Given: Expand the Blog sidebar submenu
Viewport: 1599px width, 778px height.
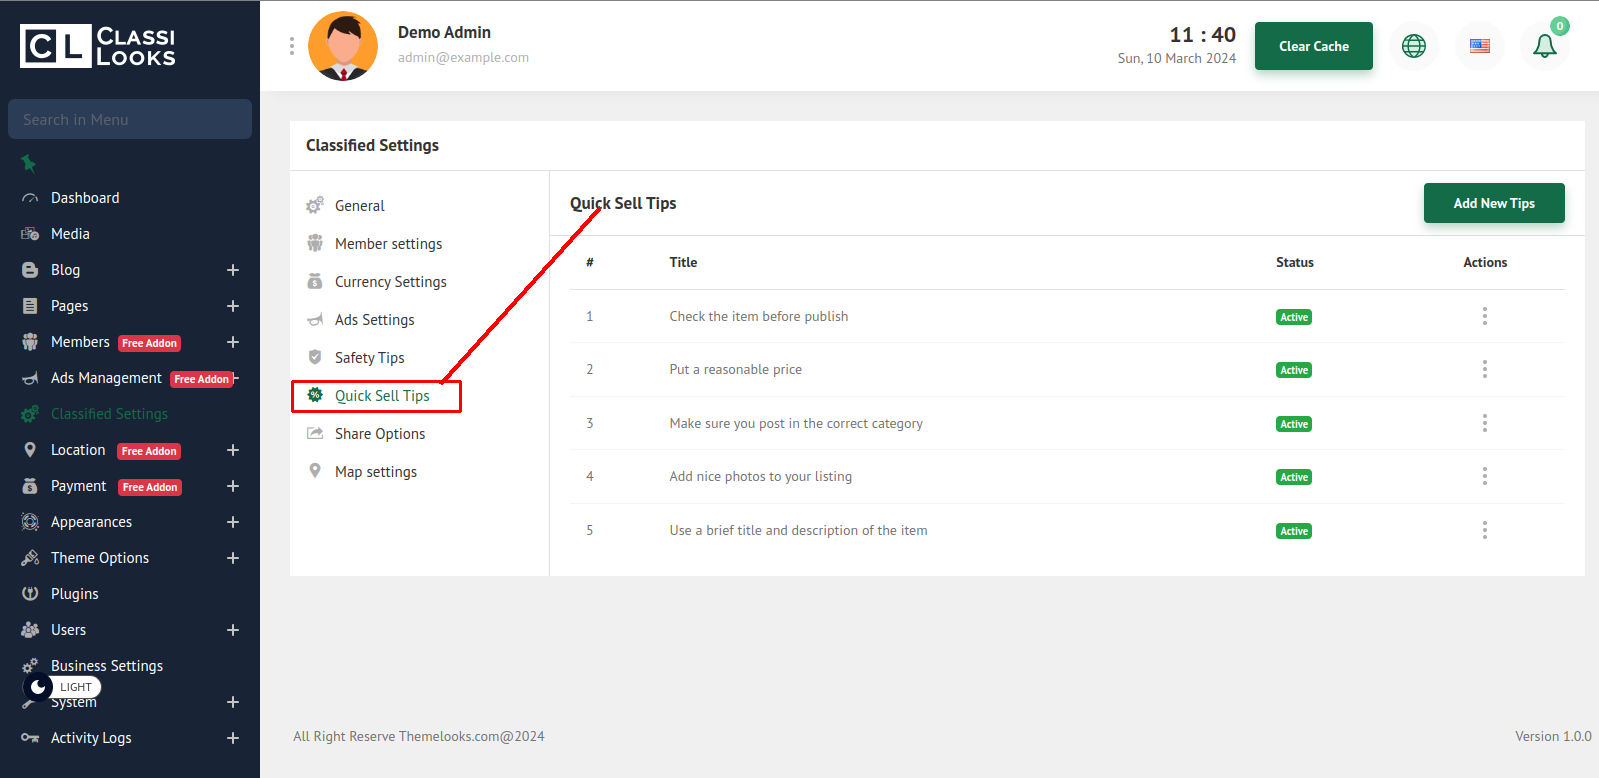Looking at the screenshot, I should point(233,270).
